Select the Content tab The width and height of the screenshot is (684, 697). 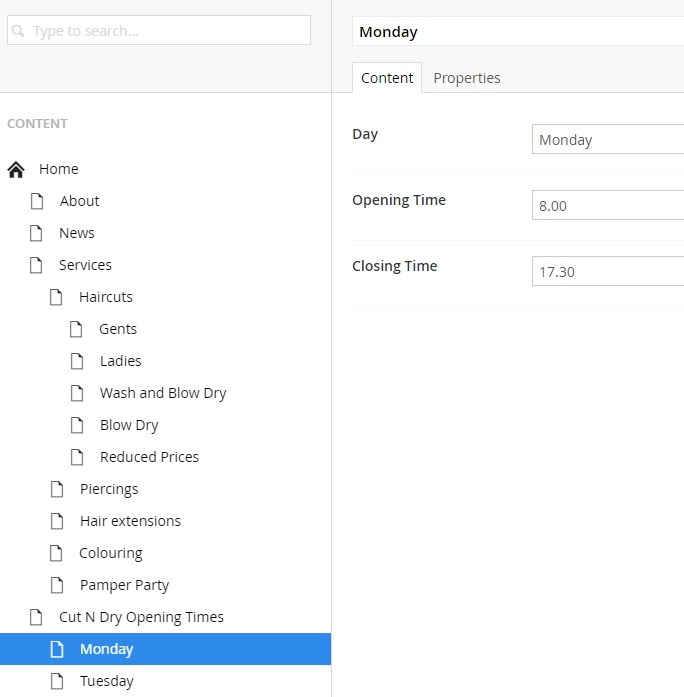[387, 78]
